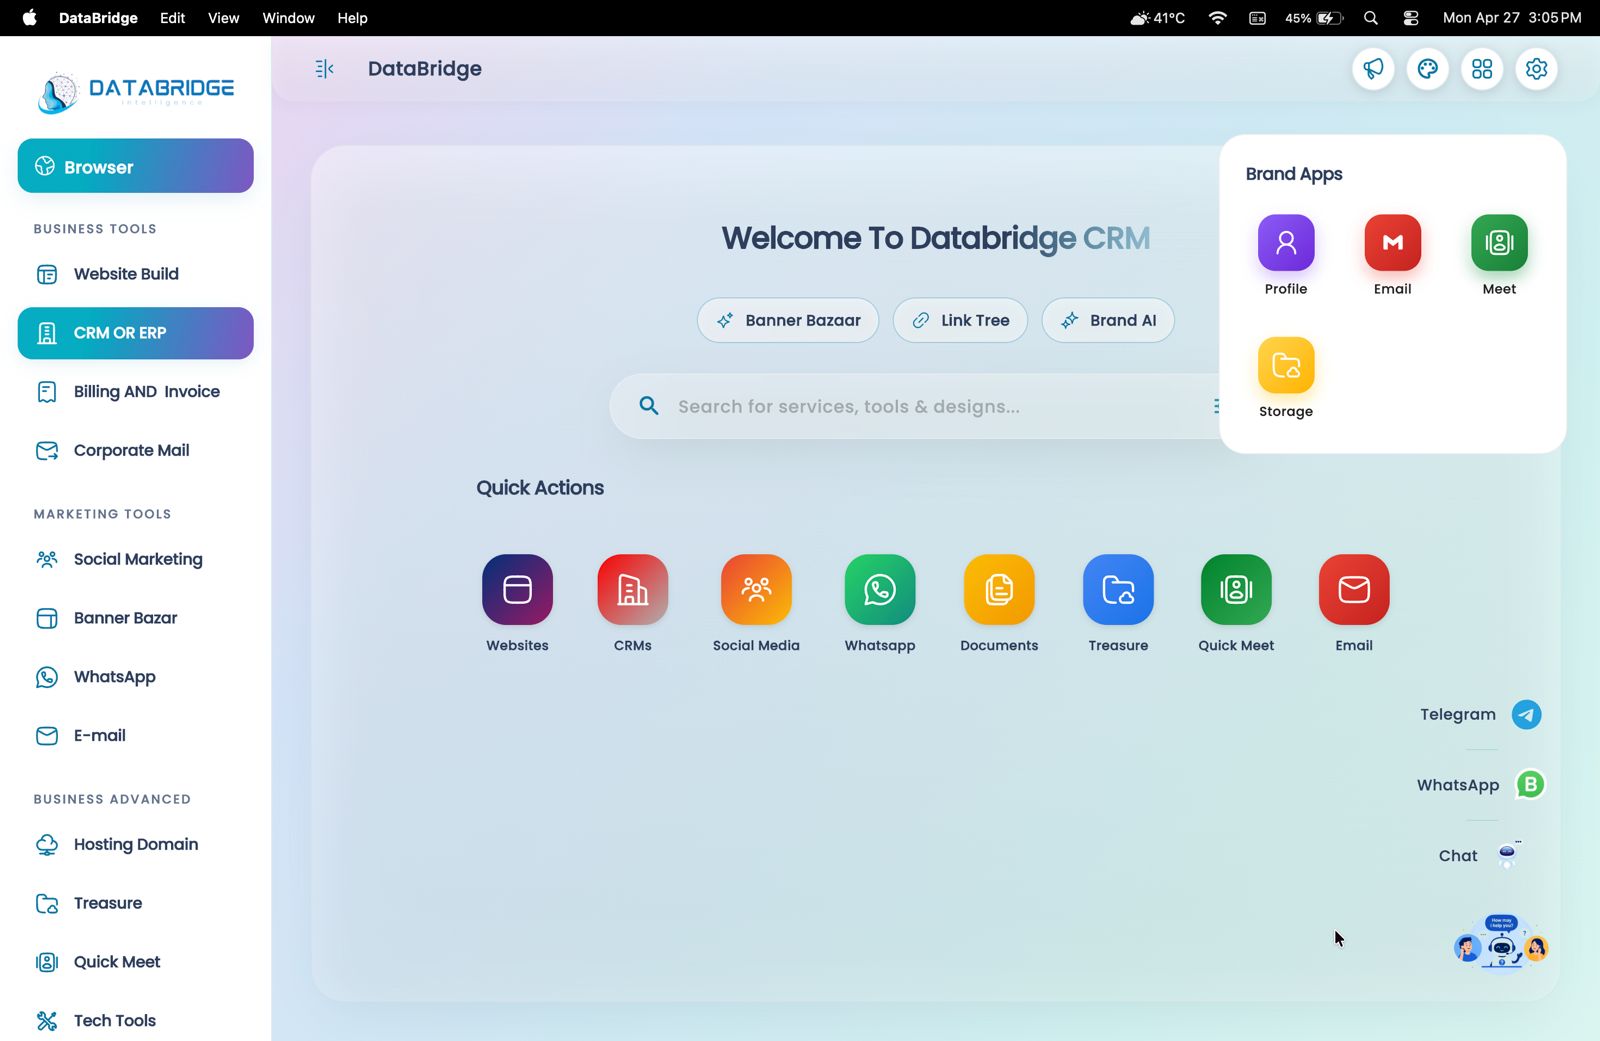Click the Wi-Fi status icon

point(1217,18)
